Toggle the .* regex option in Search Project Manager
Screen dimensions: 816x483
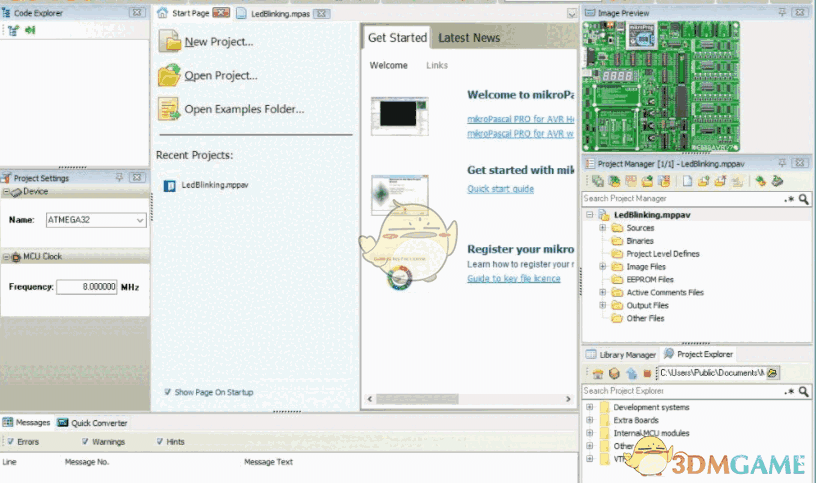[x=789, y=199]
